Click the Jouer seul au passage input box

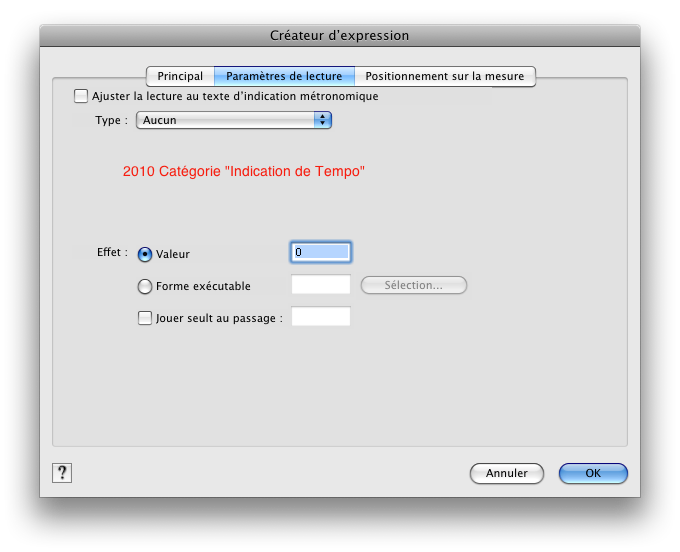point(320,317)
